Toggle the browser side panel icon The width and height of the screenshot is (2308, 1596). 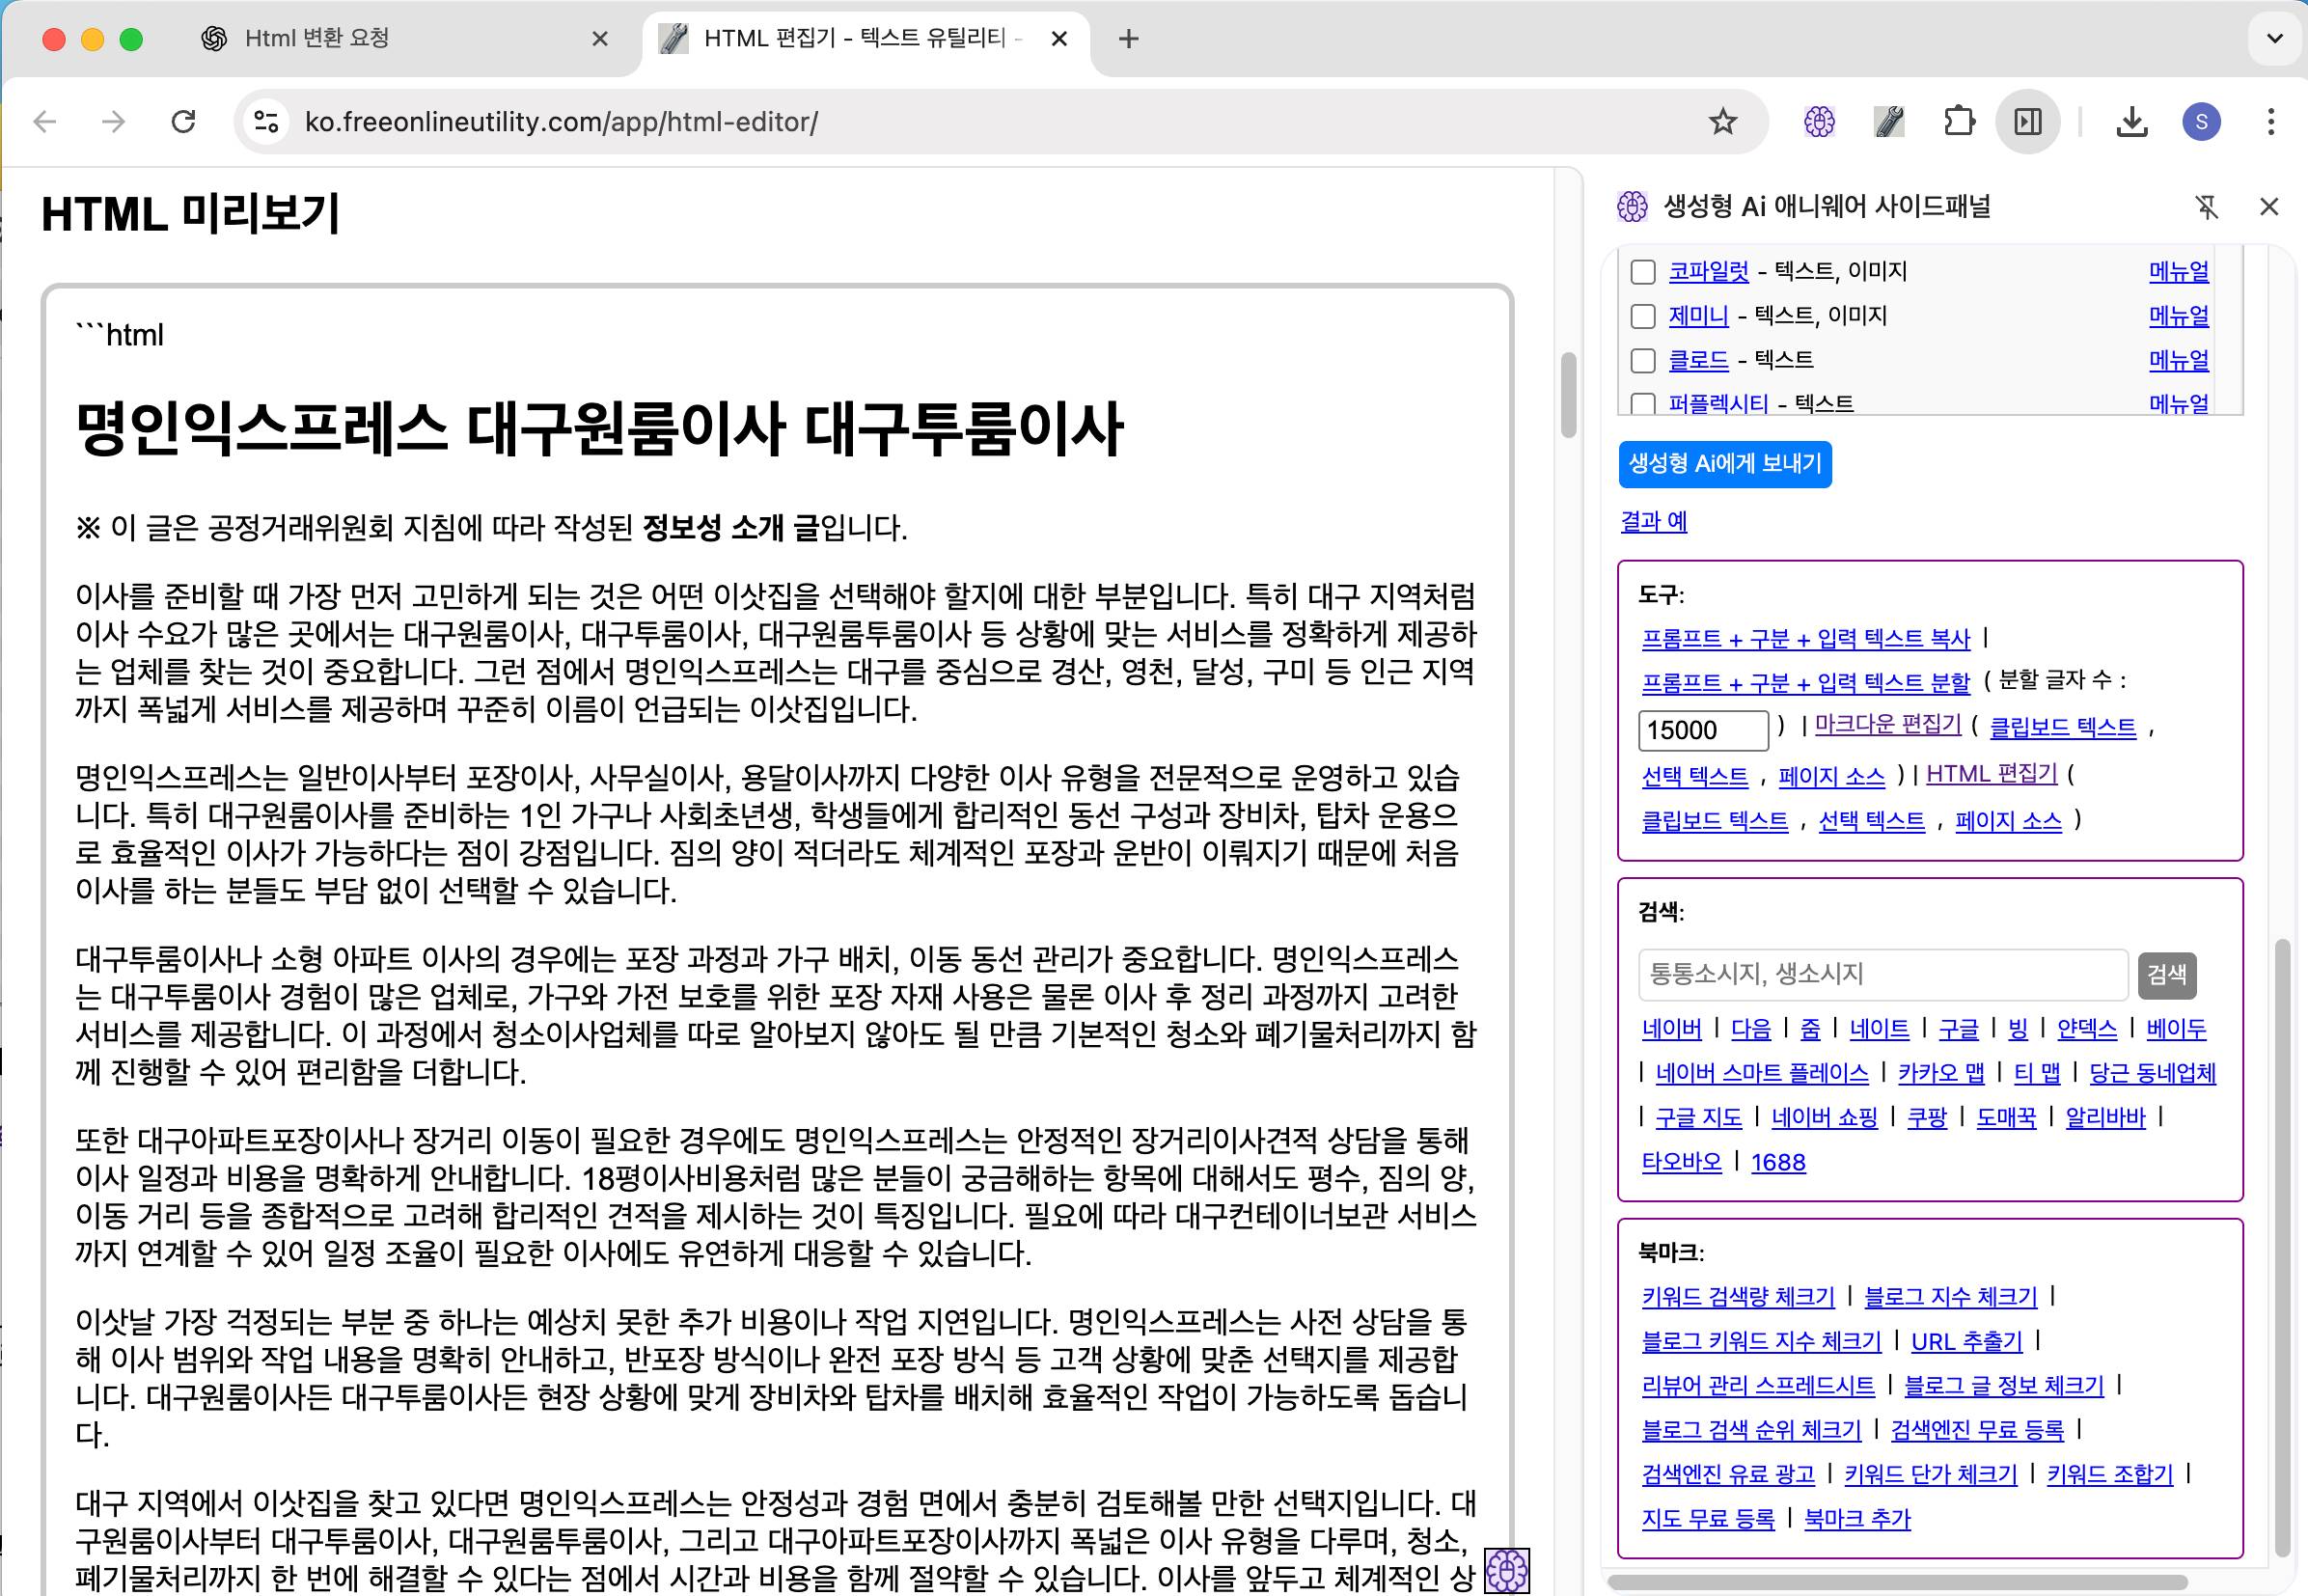pyautogui.click(x=2027, y=122)
